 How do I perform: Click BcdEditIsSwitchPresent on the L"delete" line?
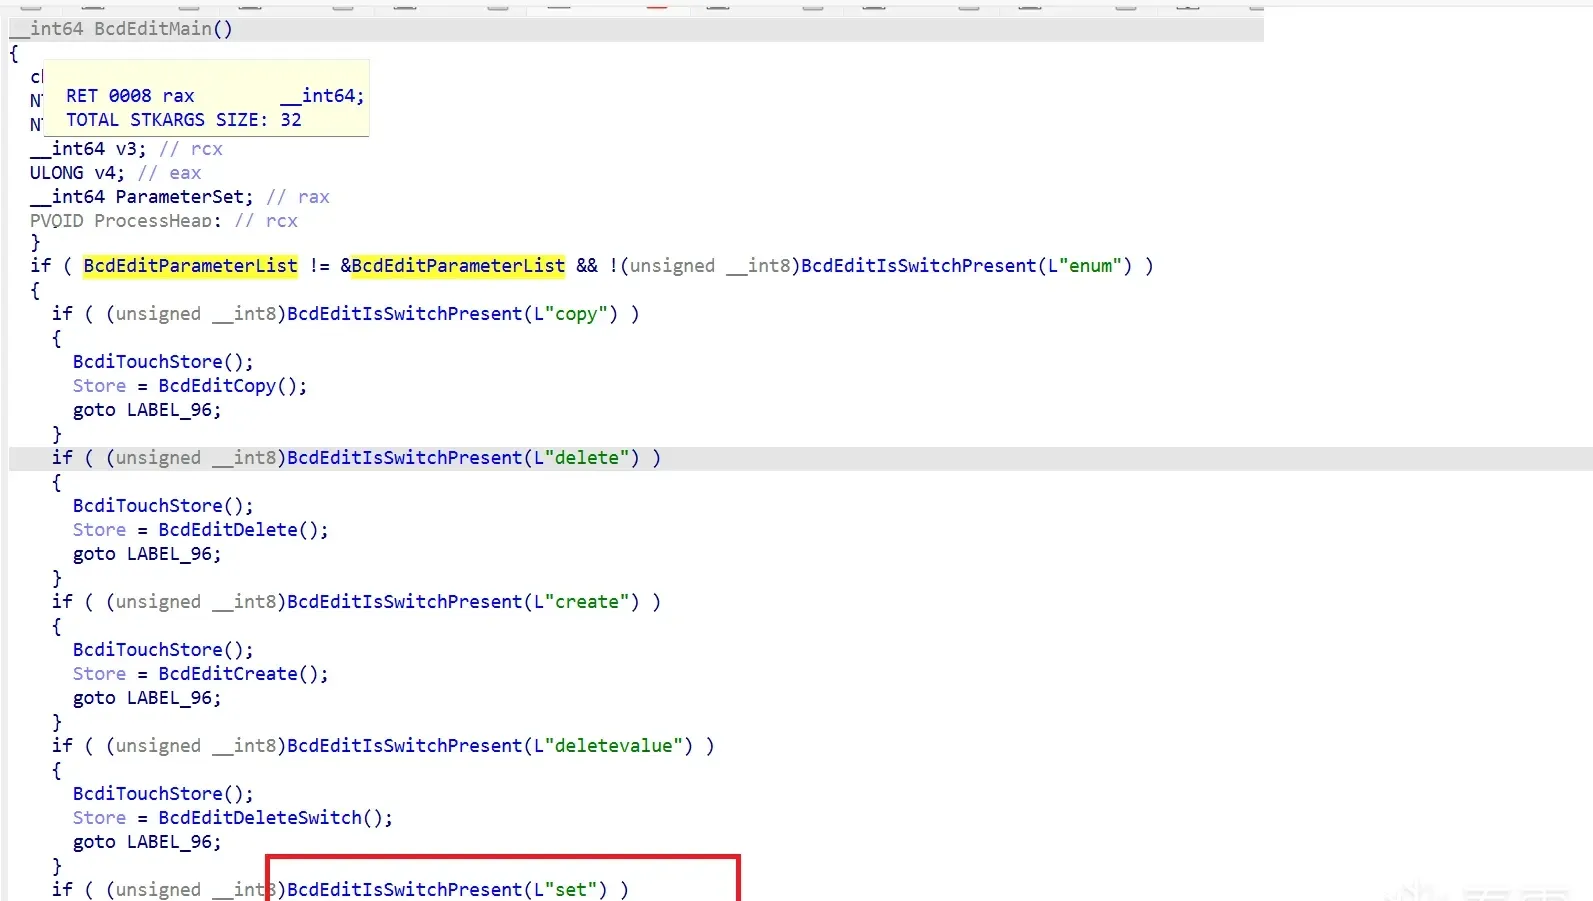[x=404, y=458]
